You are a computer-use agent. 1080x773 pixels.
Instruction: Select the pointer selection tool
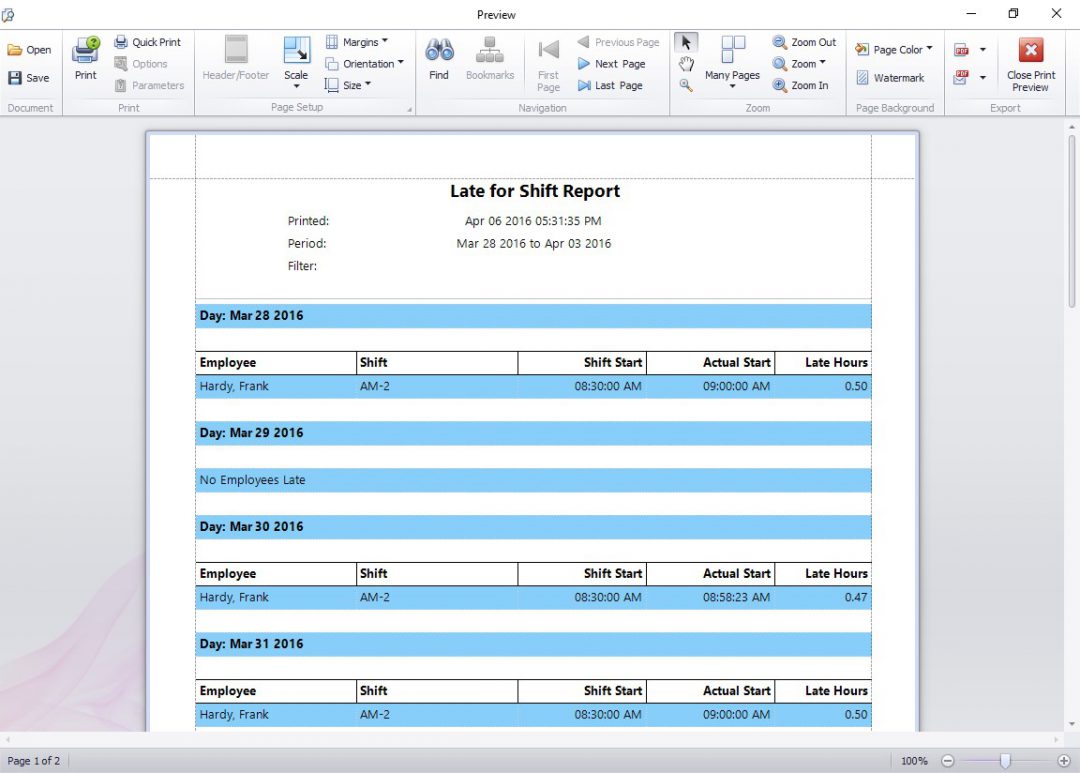(x=686, y=42)
